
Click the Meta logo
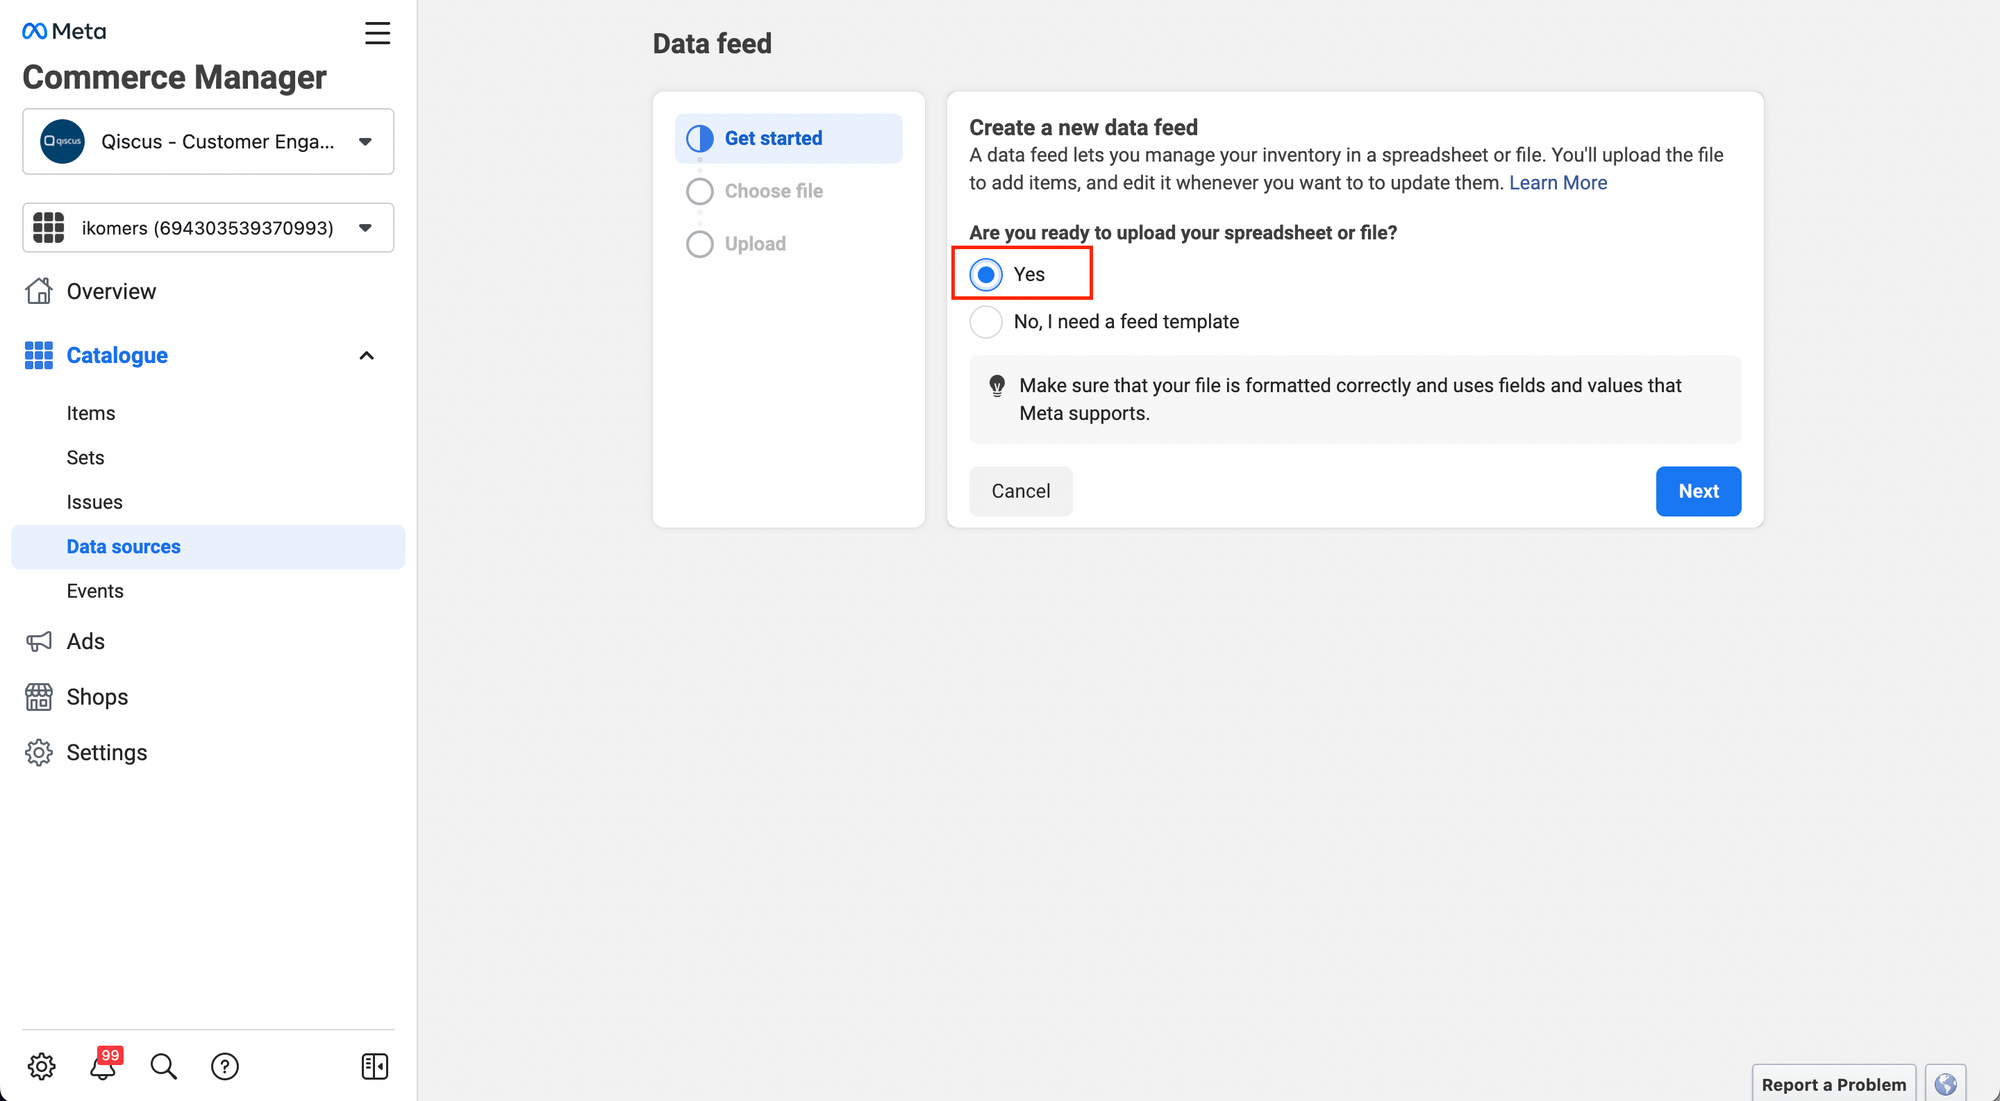point(64,31)
